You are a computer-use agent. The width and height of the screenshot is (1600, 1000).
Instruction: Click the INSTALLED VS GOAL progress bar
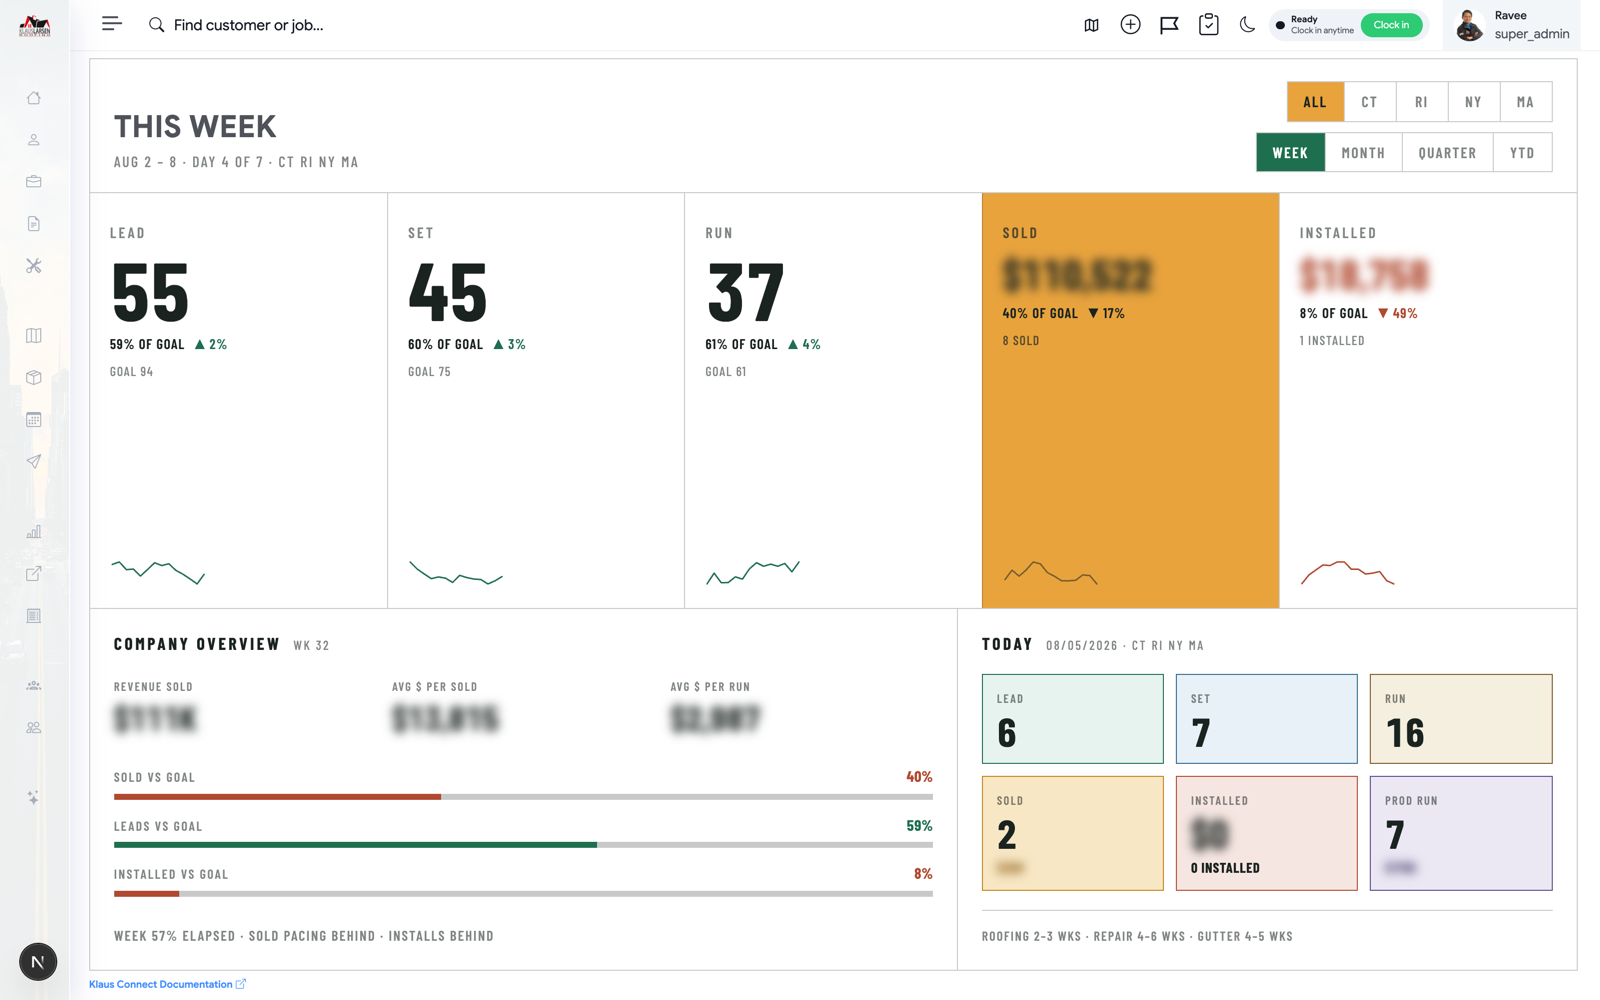[523, 893]
